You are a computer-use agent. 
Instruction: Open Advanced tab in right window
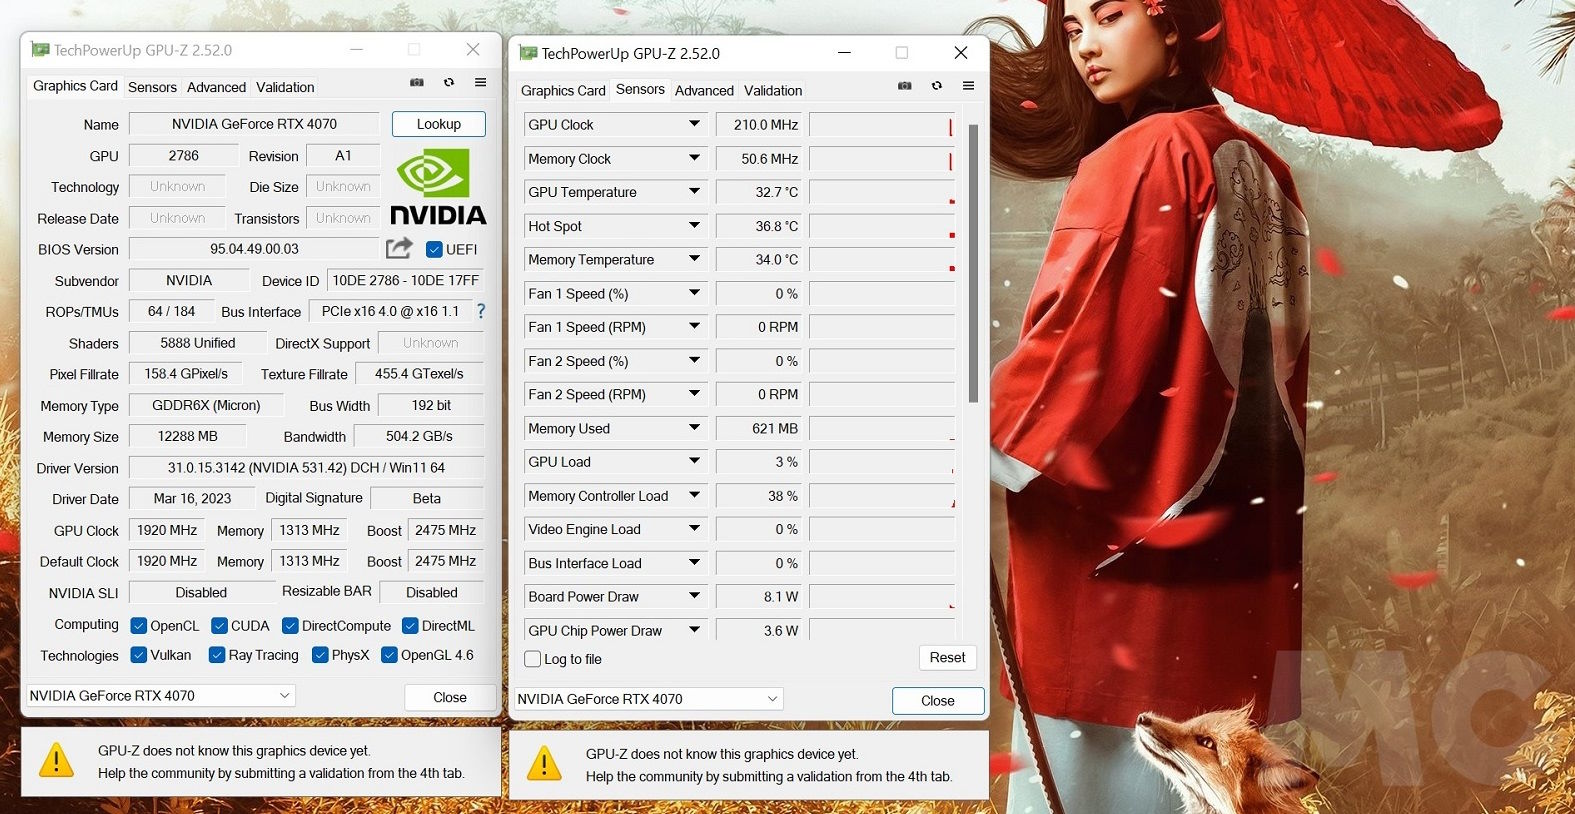point(704,90)
